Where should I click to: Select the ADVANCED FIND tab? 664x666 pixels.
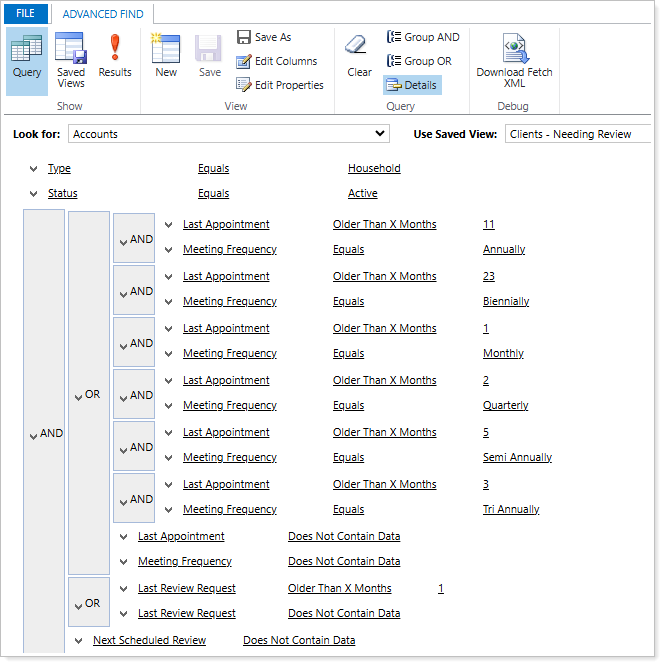103,14
